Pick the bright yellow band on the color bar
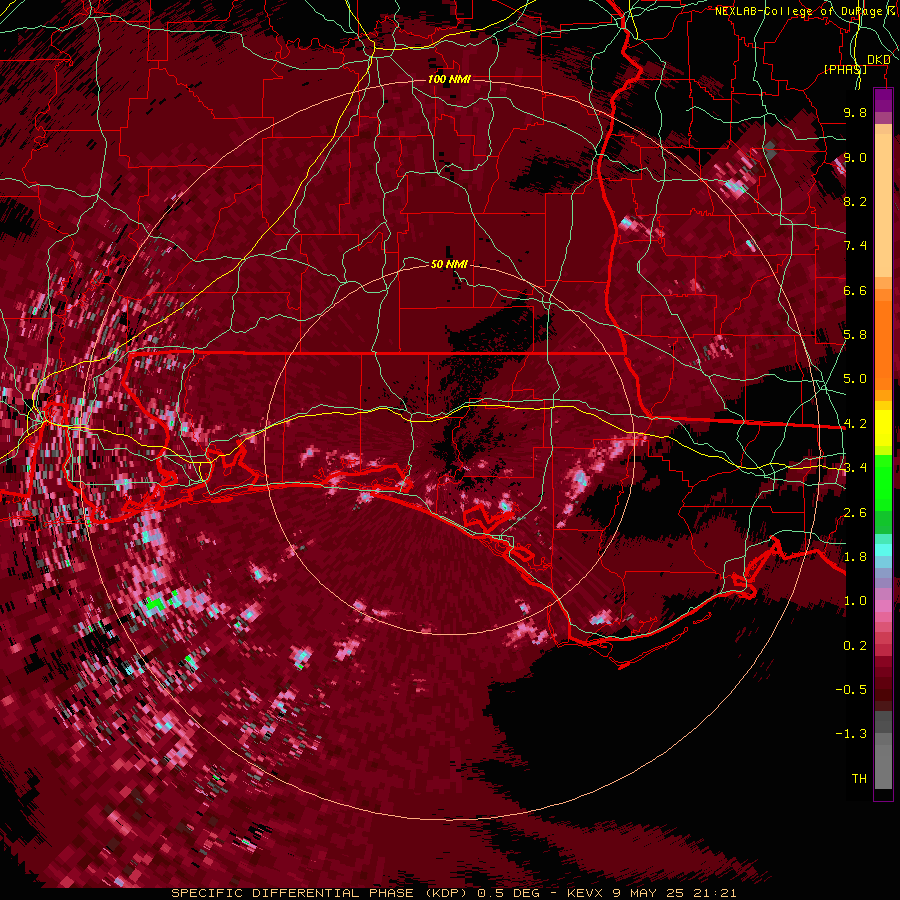The width and height of the screenshot is (900, 900). click(883, 428)
